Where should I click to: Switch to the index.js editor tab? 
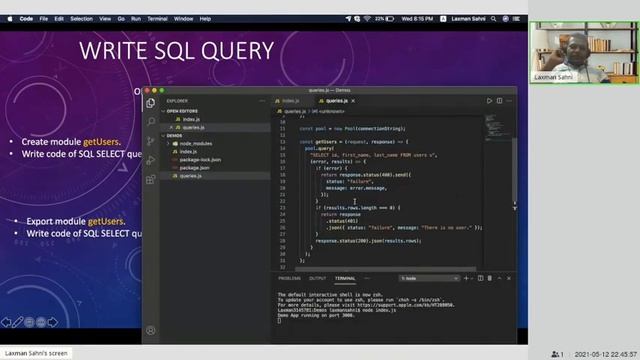(291, 101)
